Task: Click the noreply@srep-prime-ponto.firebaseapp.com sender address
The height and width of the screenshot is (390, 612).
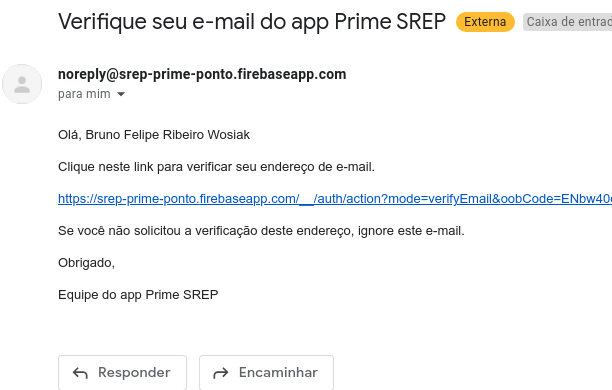Action: pyautogui.click(x=202, y=74)
